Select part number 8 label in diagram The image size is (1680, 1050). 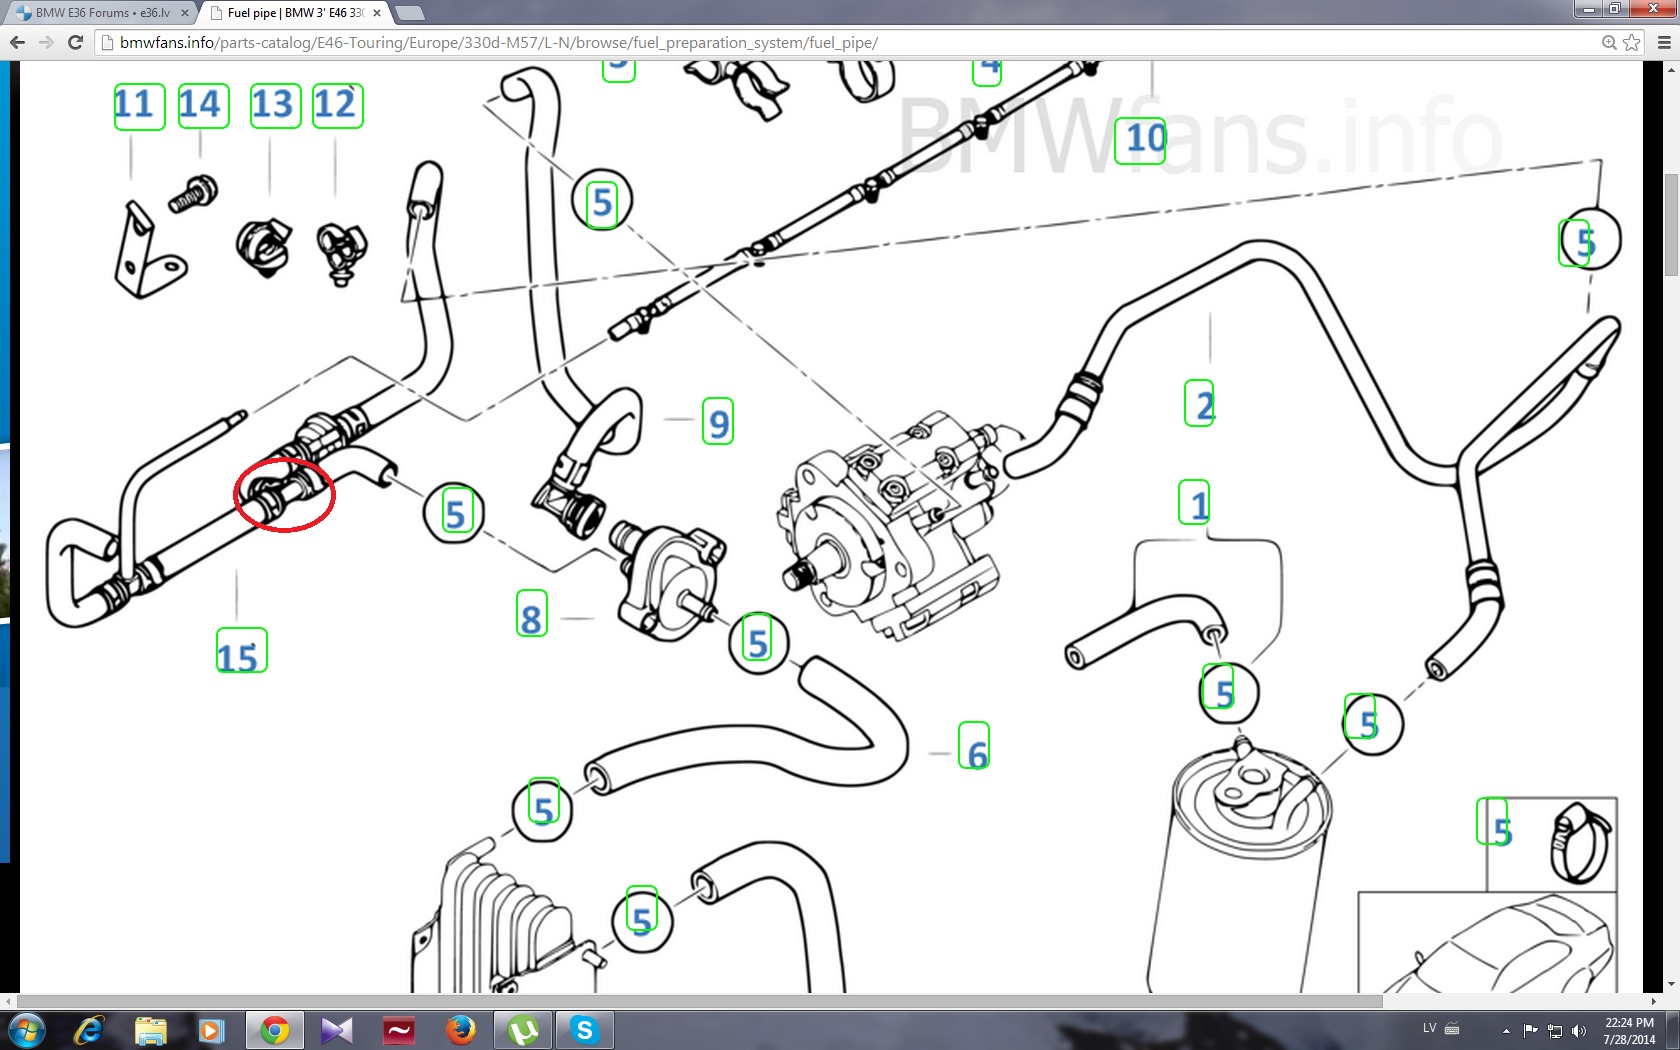tap(532, 614)
